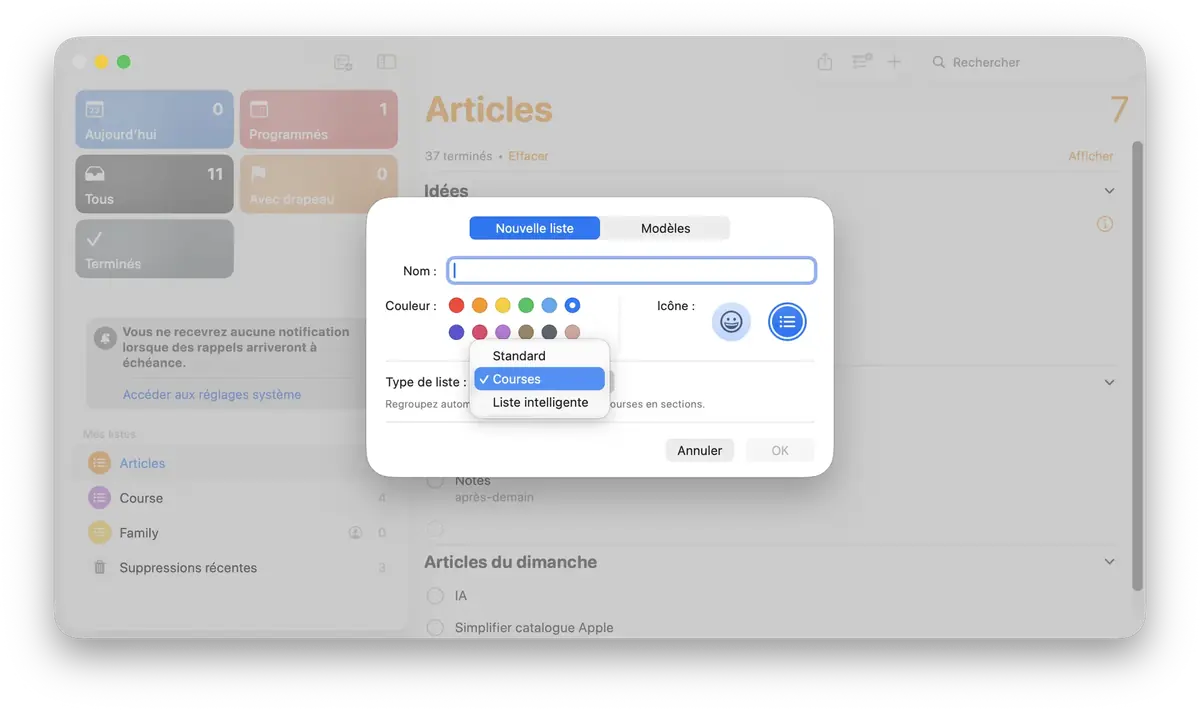Click the info icon beside Idées section

(1105, 225)
